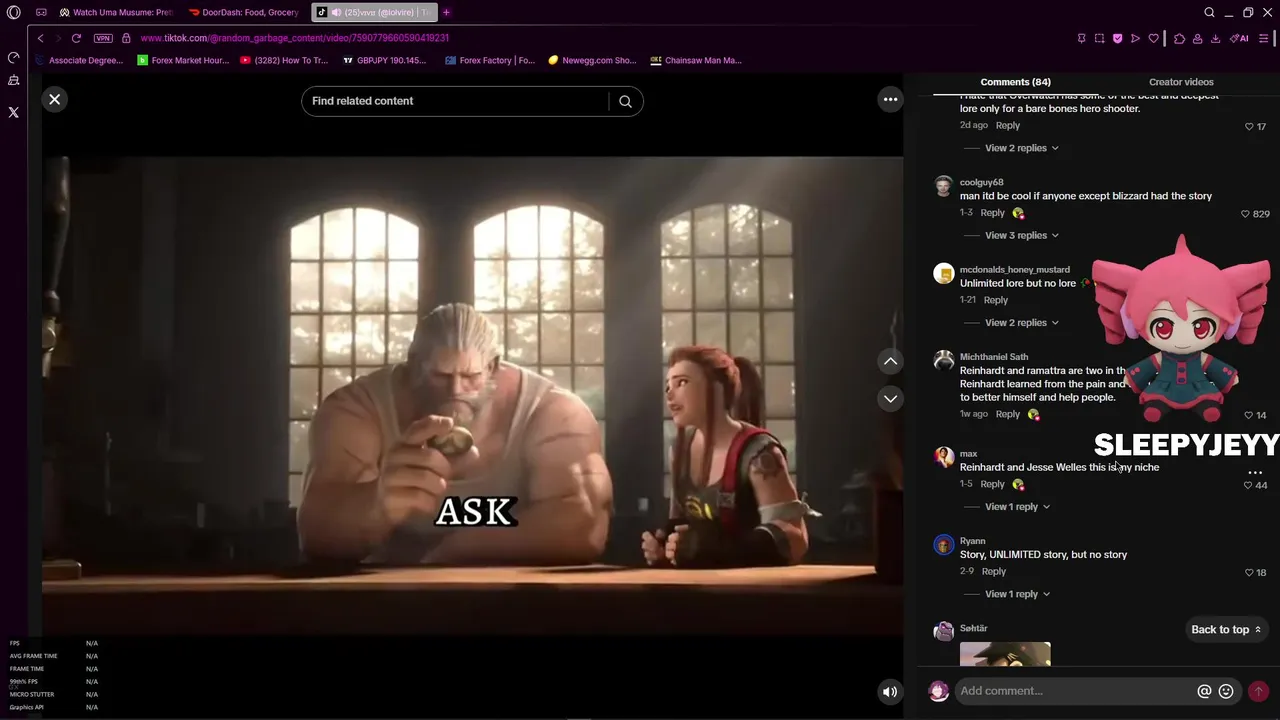This screenshot has height=720, width=1280.
Task: Mute tab audio on TikTok tab speaker
Action: [335, 12]
